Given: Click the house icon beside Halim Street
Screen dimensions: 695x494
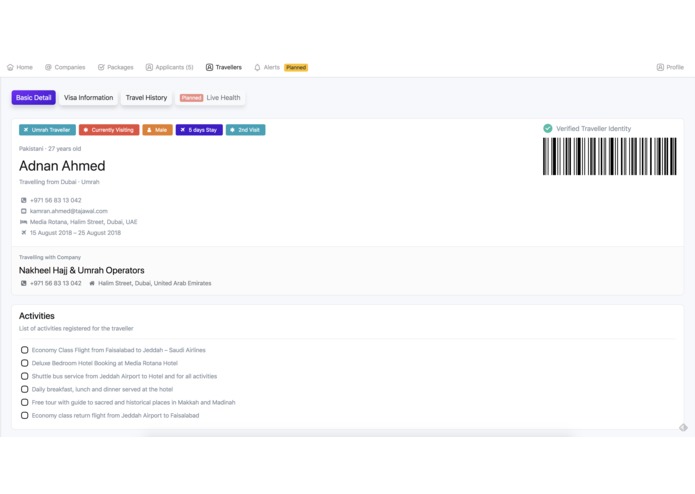Looking at the screenshot, I should (92, 283).
